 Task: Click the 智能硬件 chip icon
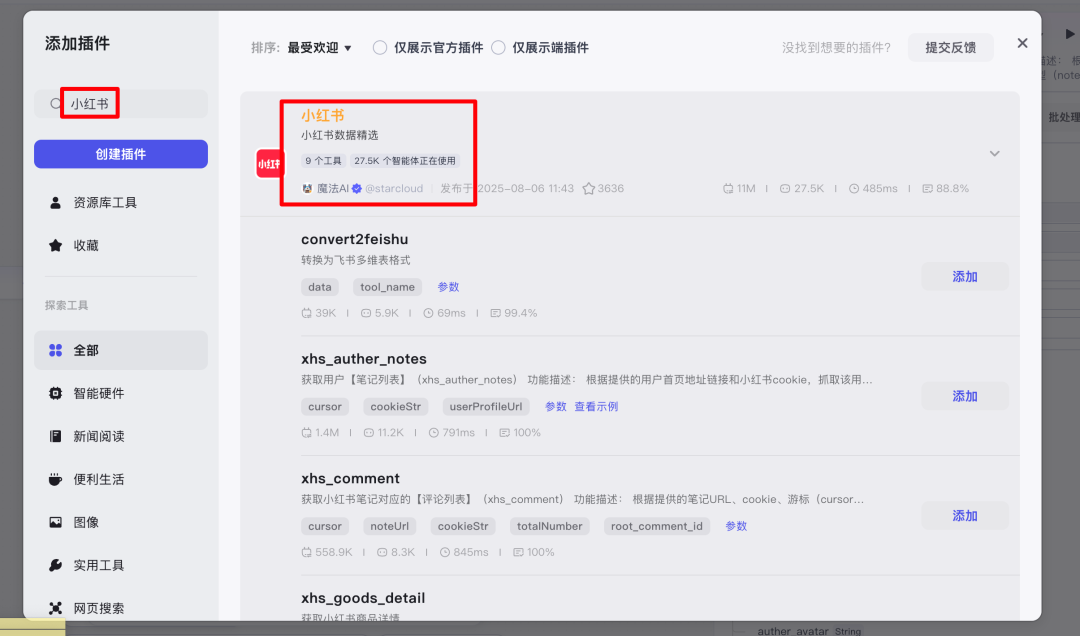pyautogui.click(x=56, y=393)
